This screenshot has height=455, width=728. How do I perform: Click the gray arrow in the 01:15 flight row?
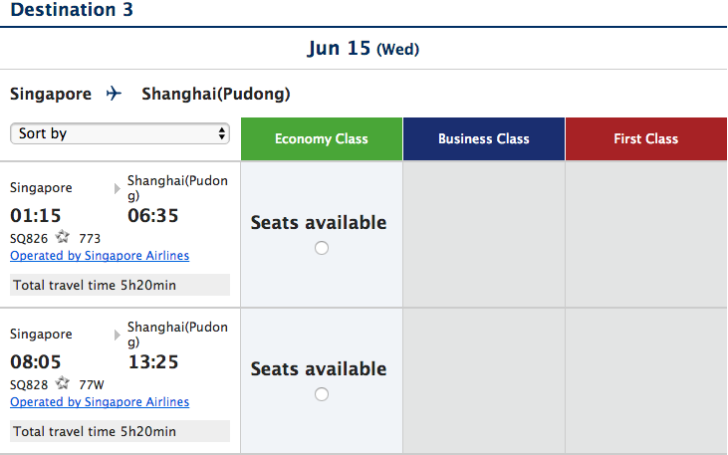(x=117, y=188)
